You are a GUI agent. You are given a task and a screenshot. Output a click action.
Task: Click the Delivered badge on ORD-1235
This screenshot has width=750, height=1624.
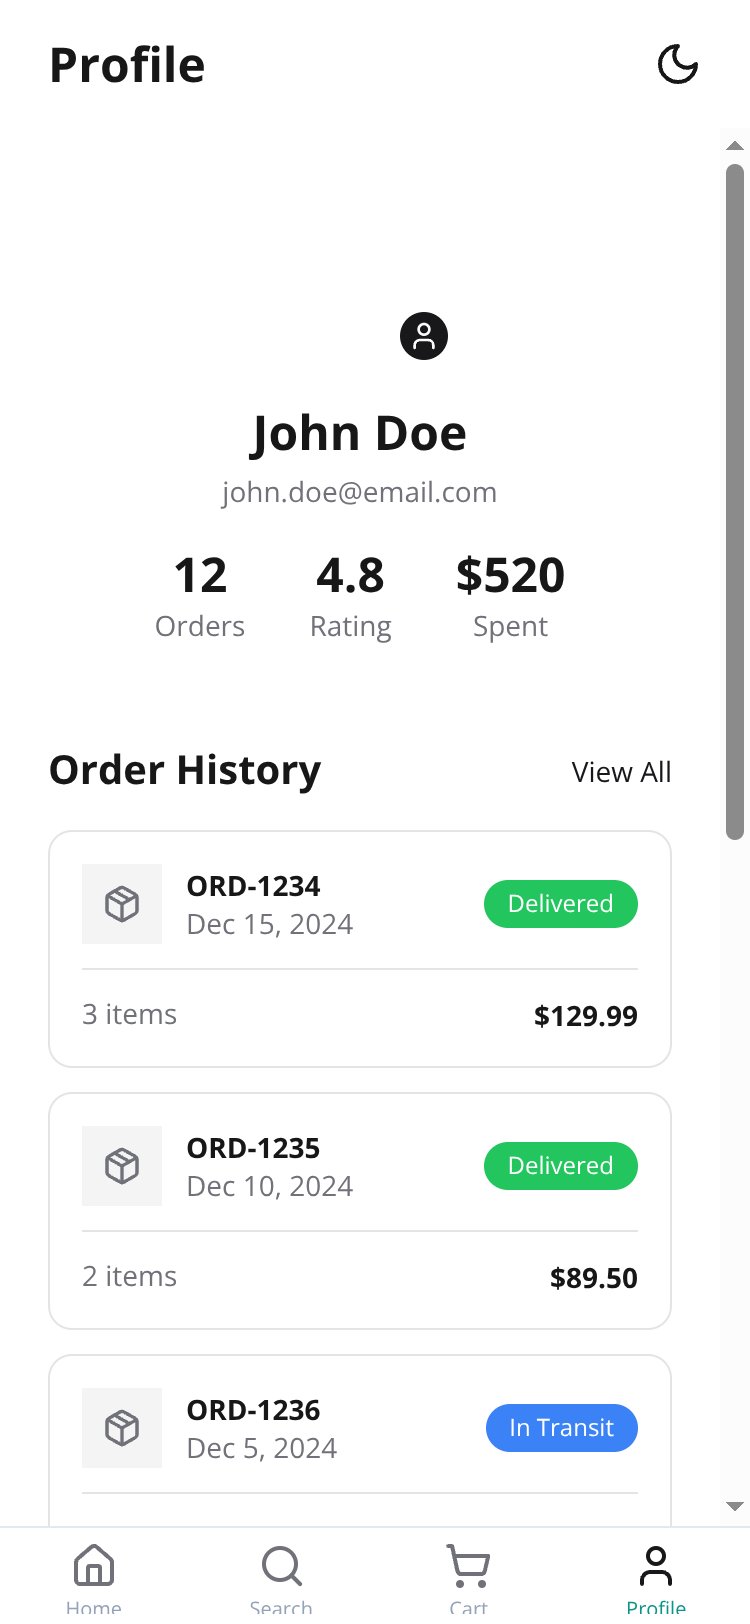(x=561, y=1166)
